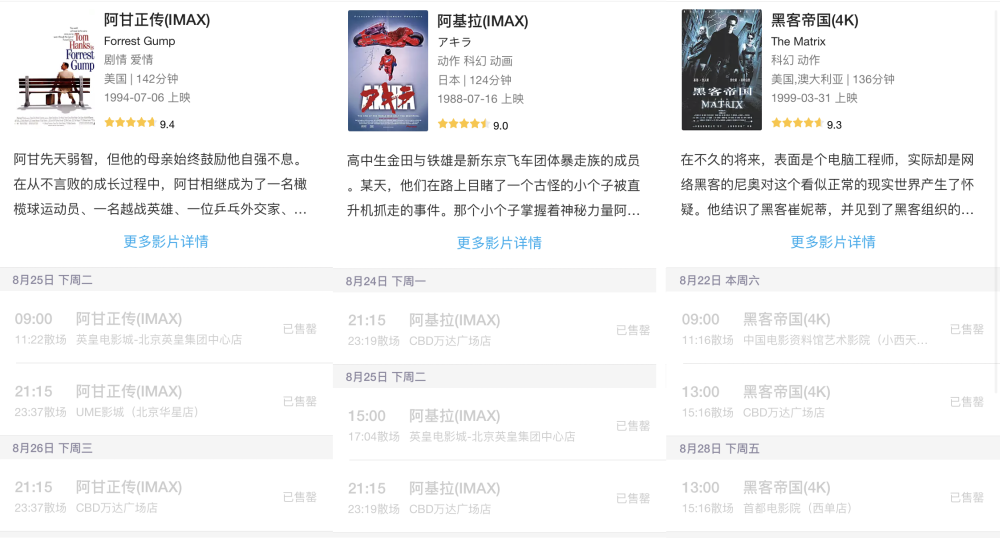Click the 阿基拉 9.0 star rating
Viewport: 1000px width, 538px height.
pos(473,124)
